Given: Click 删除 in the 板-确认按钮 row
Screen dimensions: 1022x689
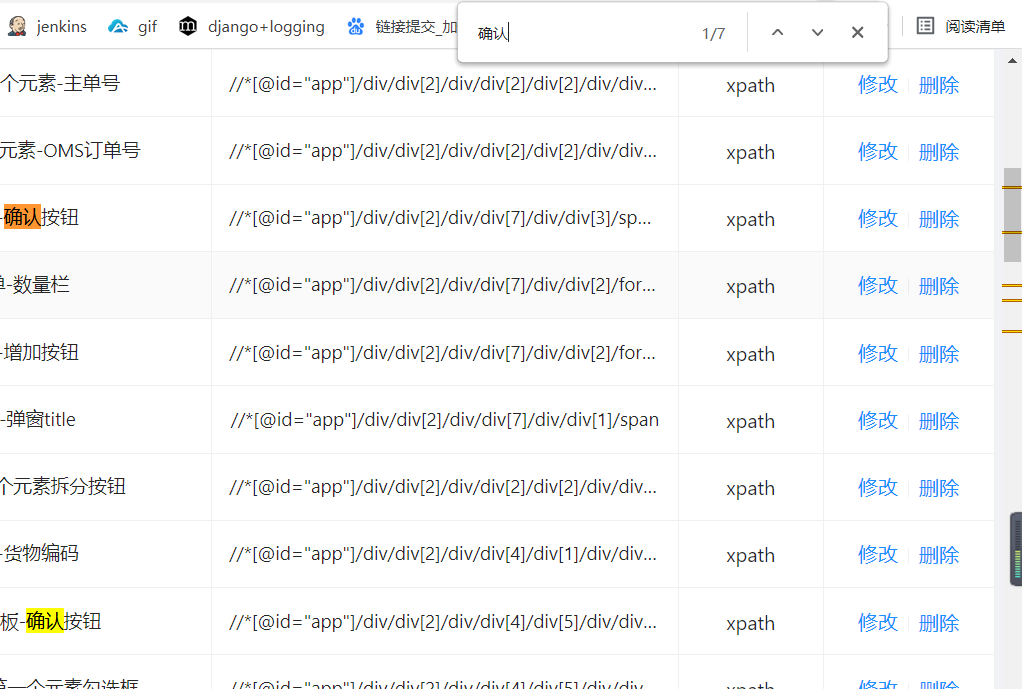Looking at the screenshot, I should tap(939, 624).
